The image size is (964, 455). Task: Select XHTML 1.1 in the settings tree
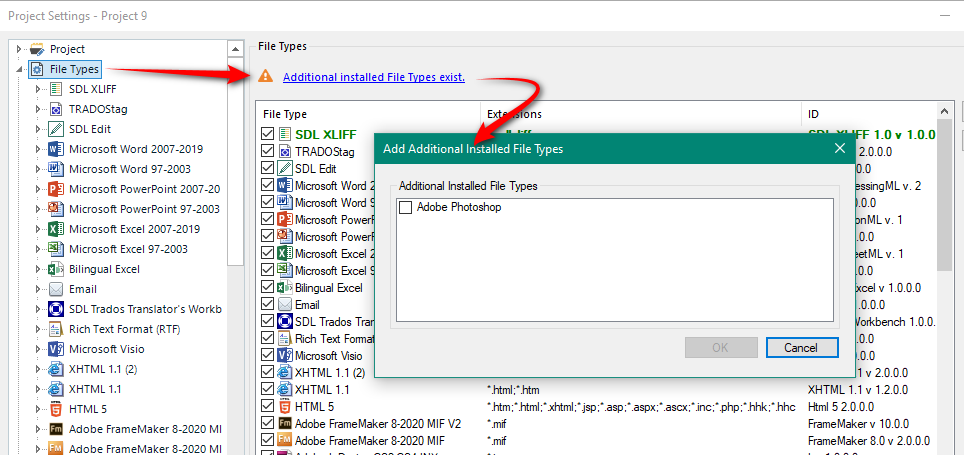coord(95,389)
